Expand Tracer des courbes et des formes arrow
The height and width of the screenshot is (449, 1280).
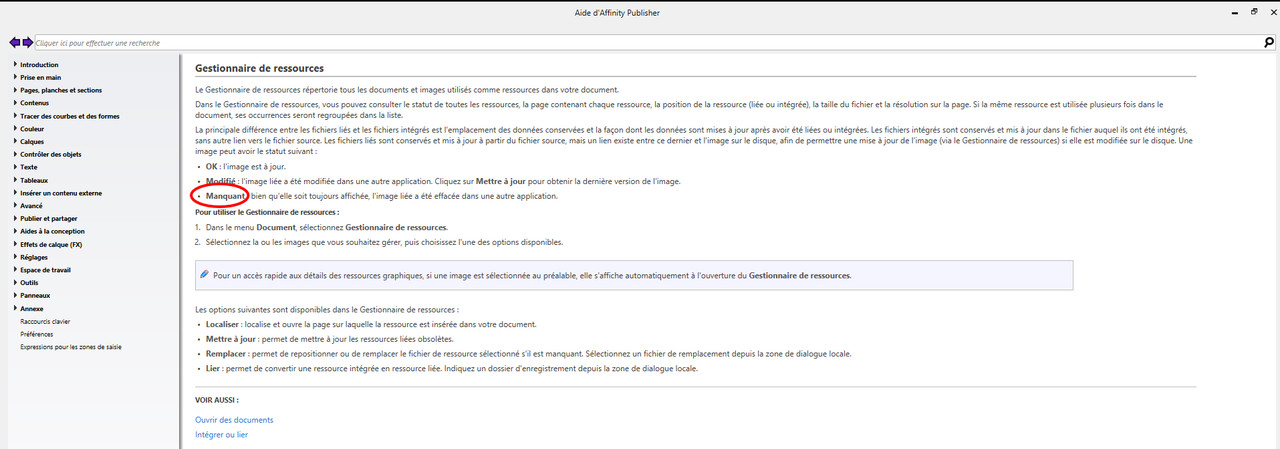pos(15,116)
